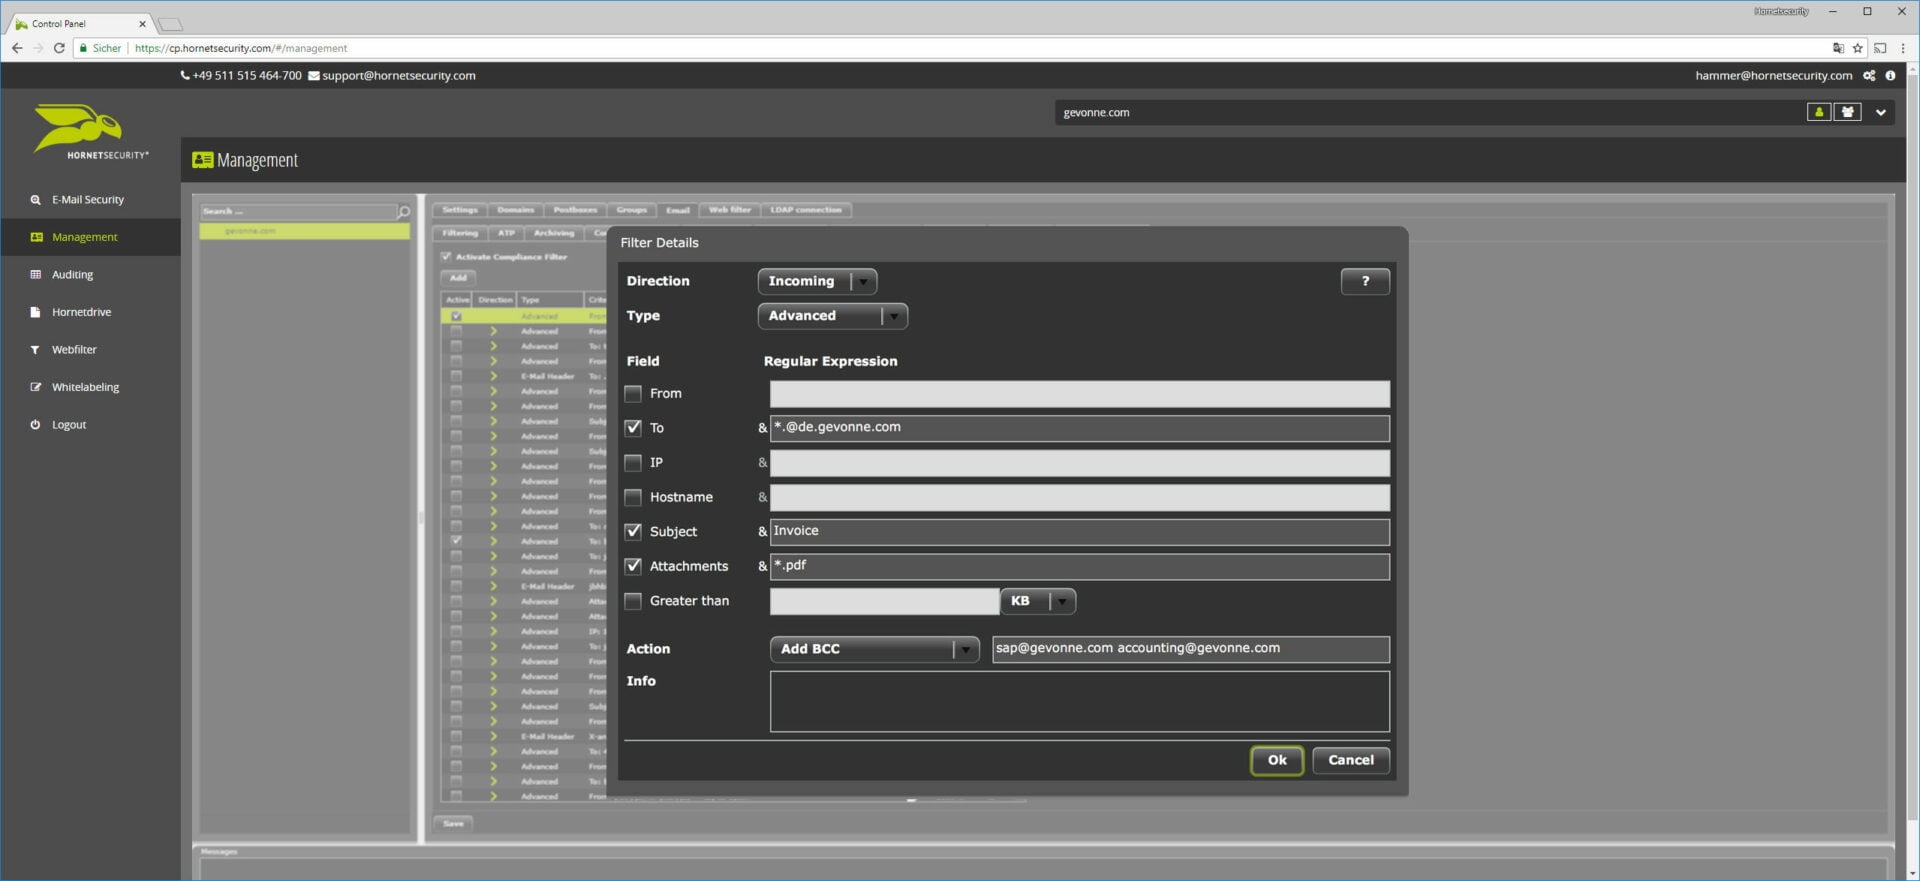1920x881 pixels.
Task: Confirm the filter with Ok
Action: pyautogui.click(x=1276, y=760)
